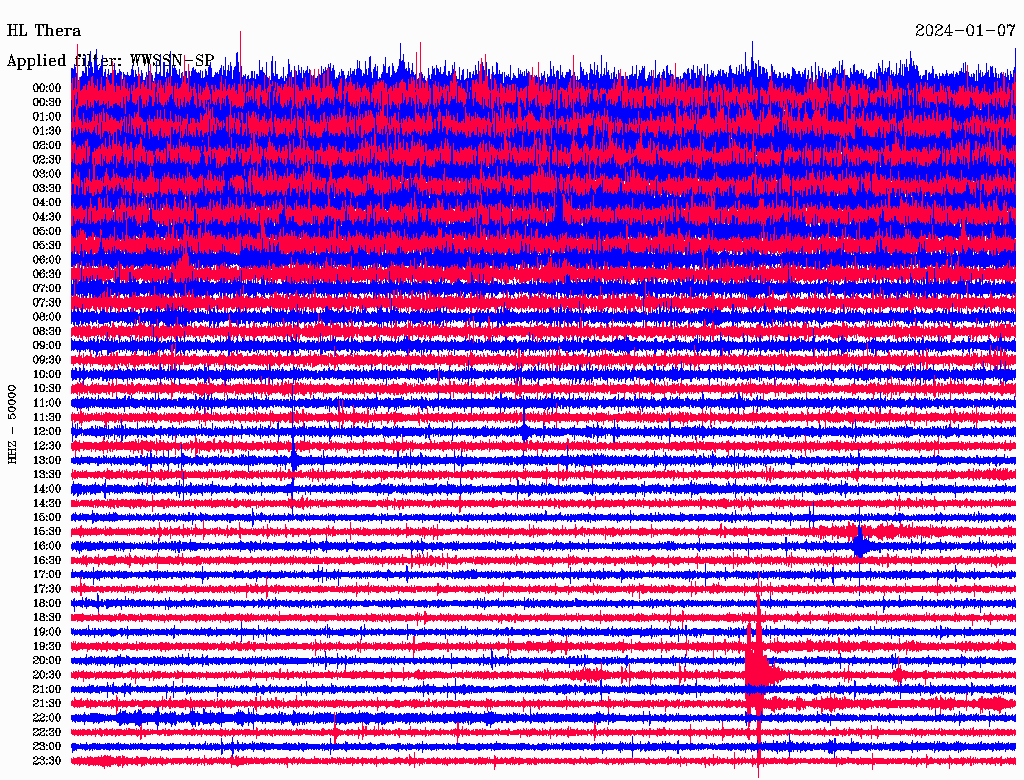Select the 14:30 time label

pos(47,504)
